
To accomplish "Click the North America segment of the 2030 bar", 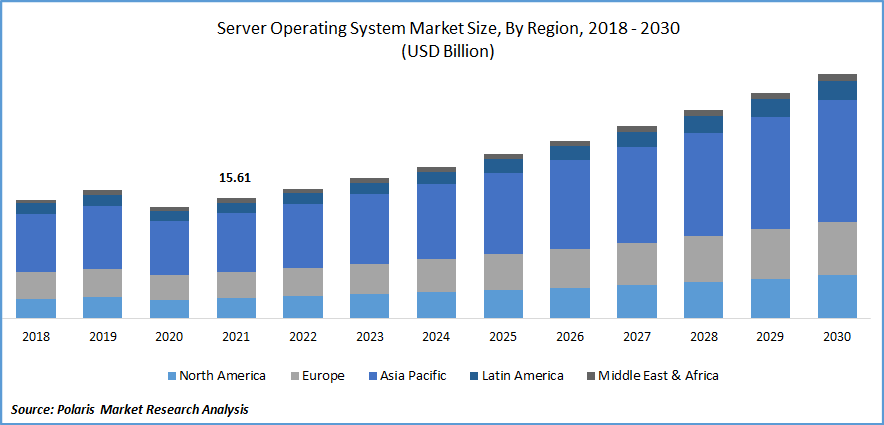I will click(x=837, y=296).
